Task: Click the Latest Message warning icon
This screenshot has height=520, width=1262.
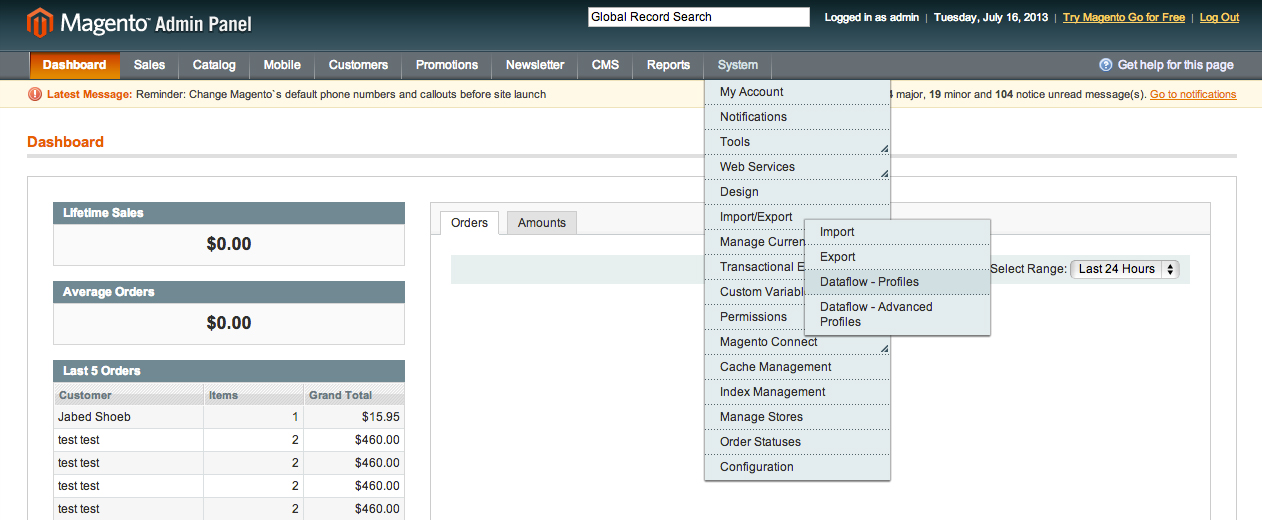Action: [x=35, y=94]
